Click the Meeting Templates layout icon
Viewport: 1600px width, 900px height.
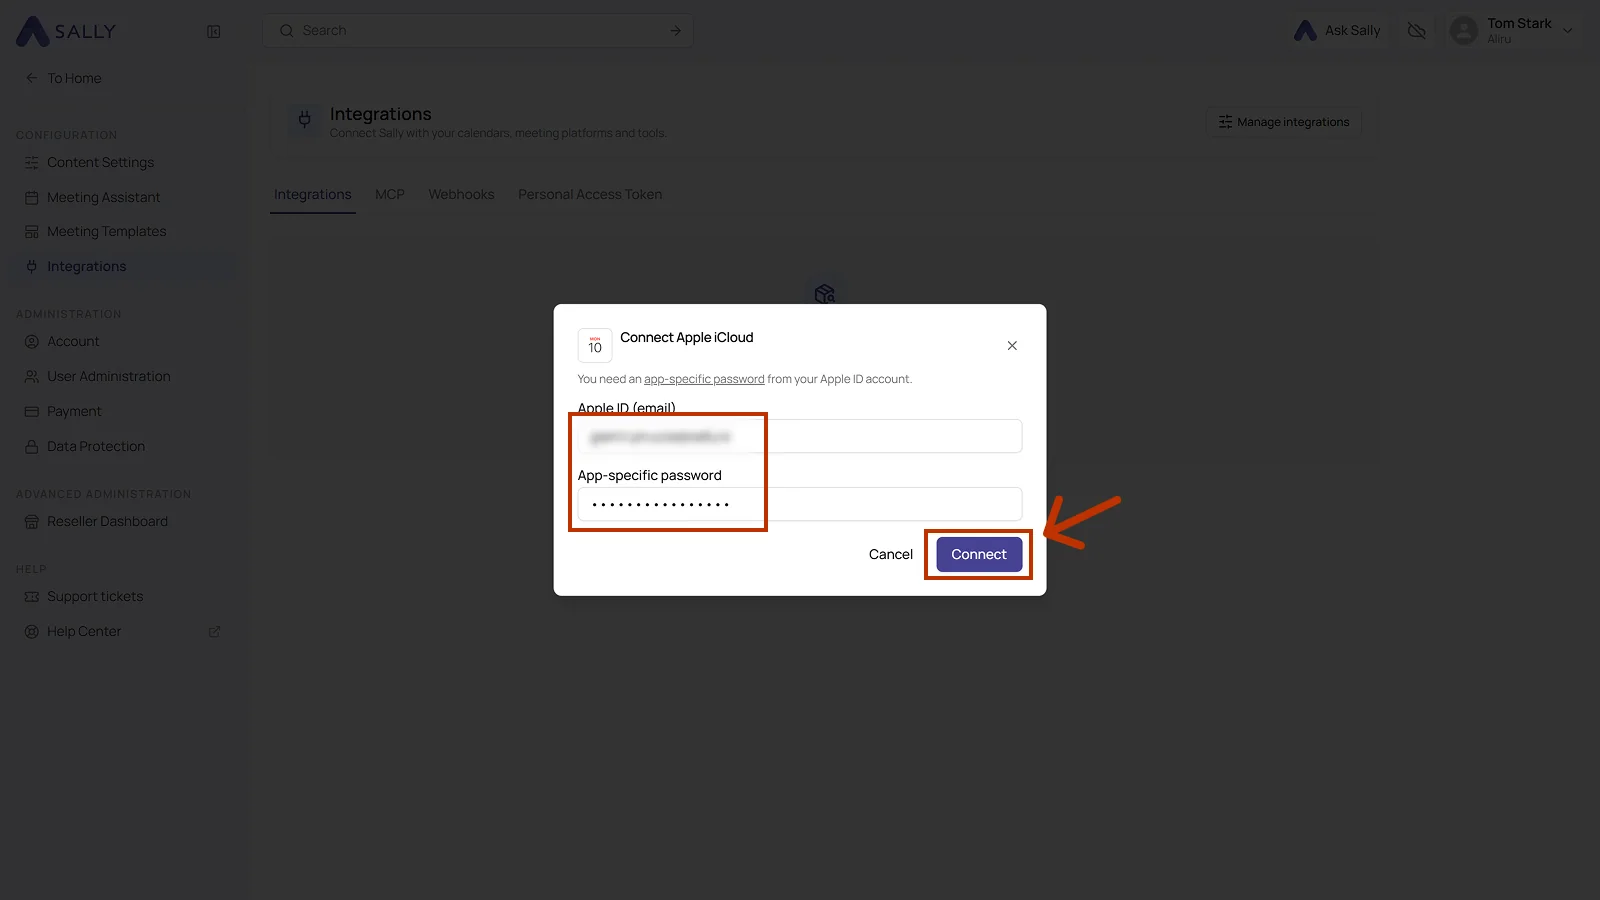(32, 231)
